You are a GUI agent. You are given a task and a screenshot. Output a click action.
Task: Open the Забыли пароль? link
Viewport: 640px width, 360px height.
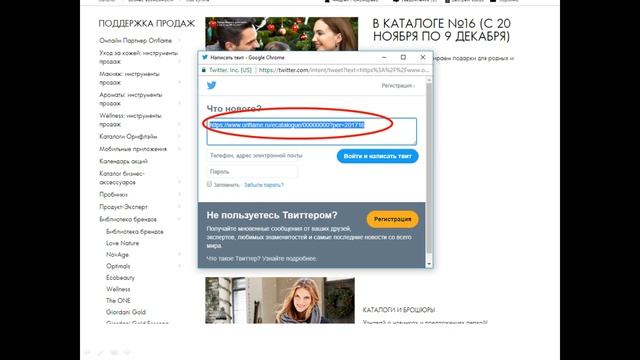pyautogui.click(x=264, y=185)
